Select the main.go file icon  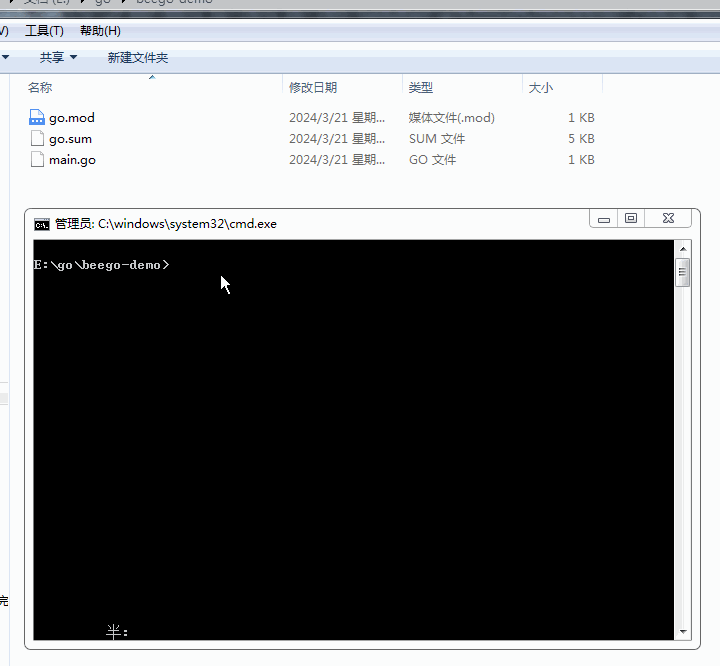(x=37, y=159)
